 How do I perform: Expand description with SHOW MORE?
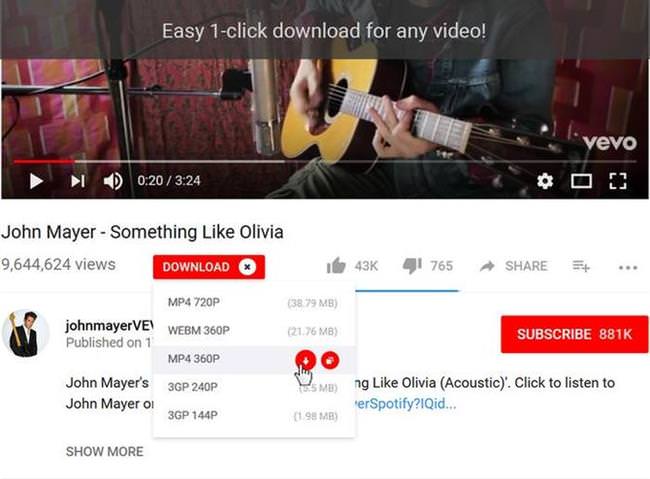(x=104, y=451)
